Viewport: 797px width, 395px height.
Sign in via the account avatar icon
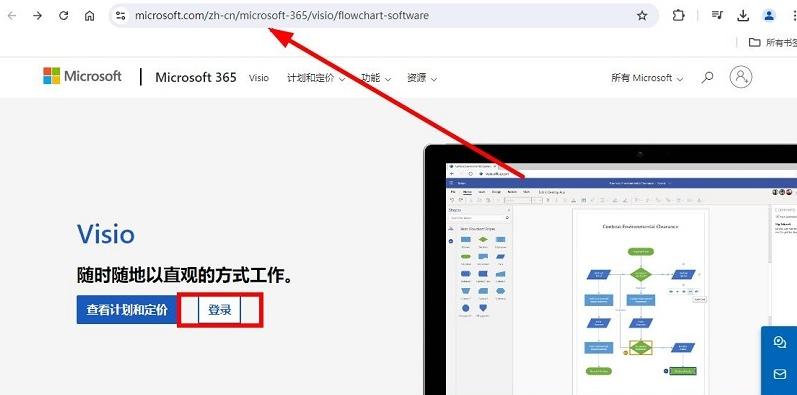point(741,77)
